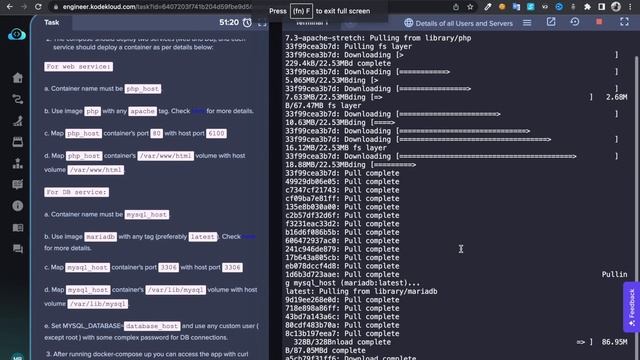The width and height of the screenshot is (640, 360).
Task: Click 'latest: Pulling from library/mariadb' terminal line
Action: coord(361,291)
